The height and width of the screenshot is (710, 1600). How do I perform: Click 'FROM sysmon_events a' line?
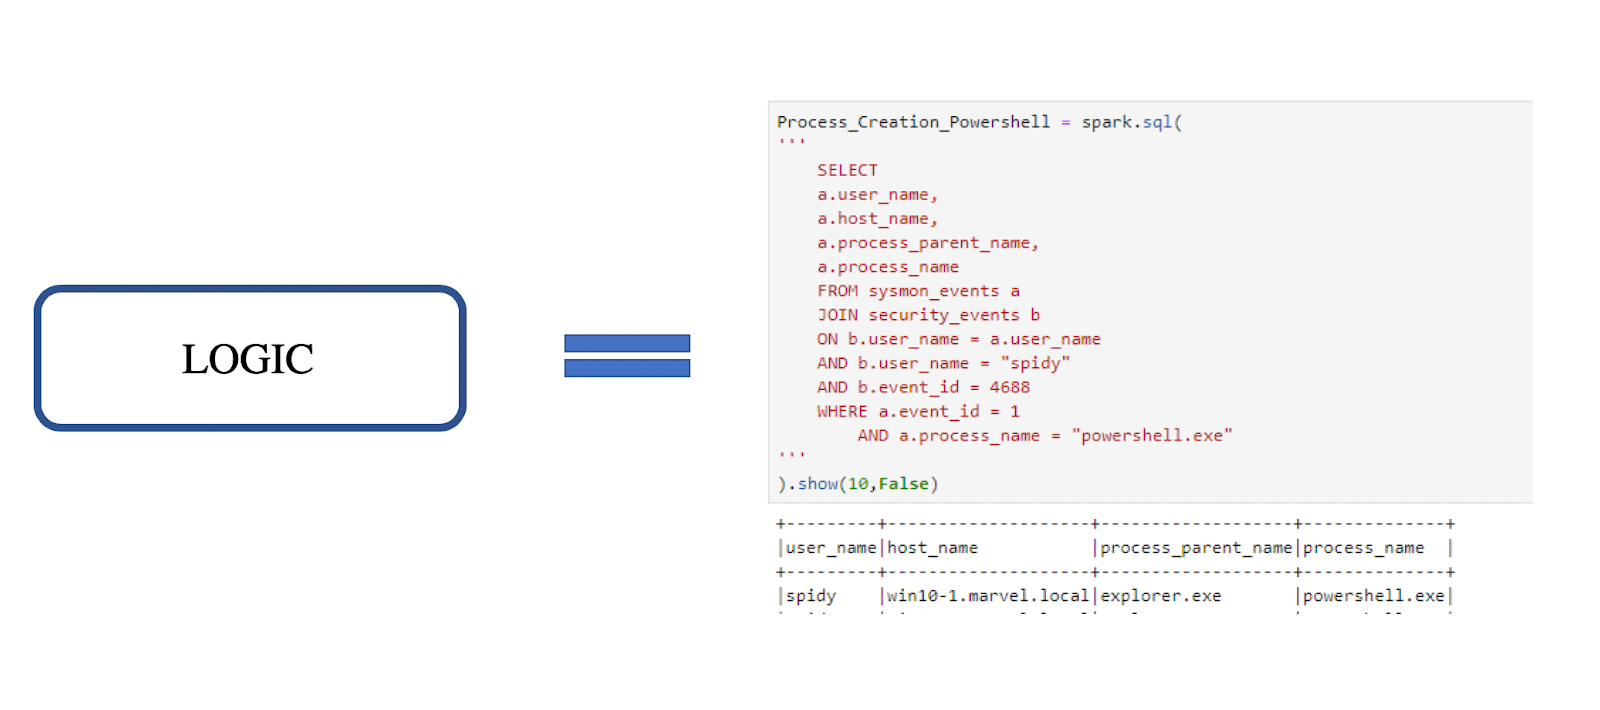coord(918,291)
